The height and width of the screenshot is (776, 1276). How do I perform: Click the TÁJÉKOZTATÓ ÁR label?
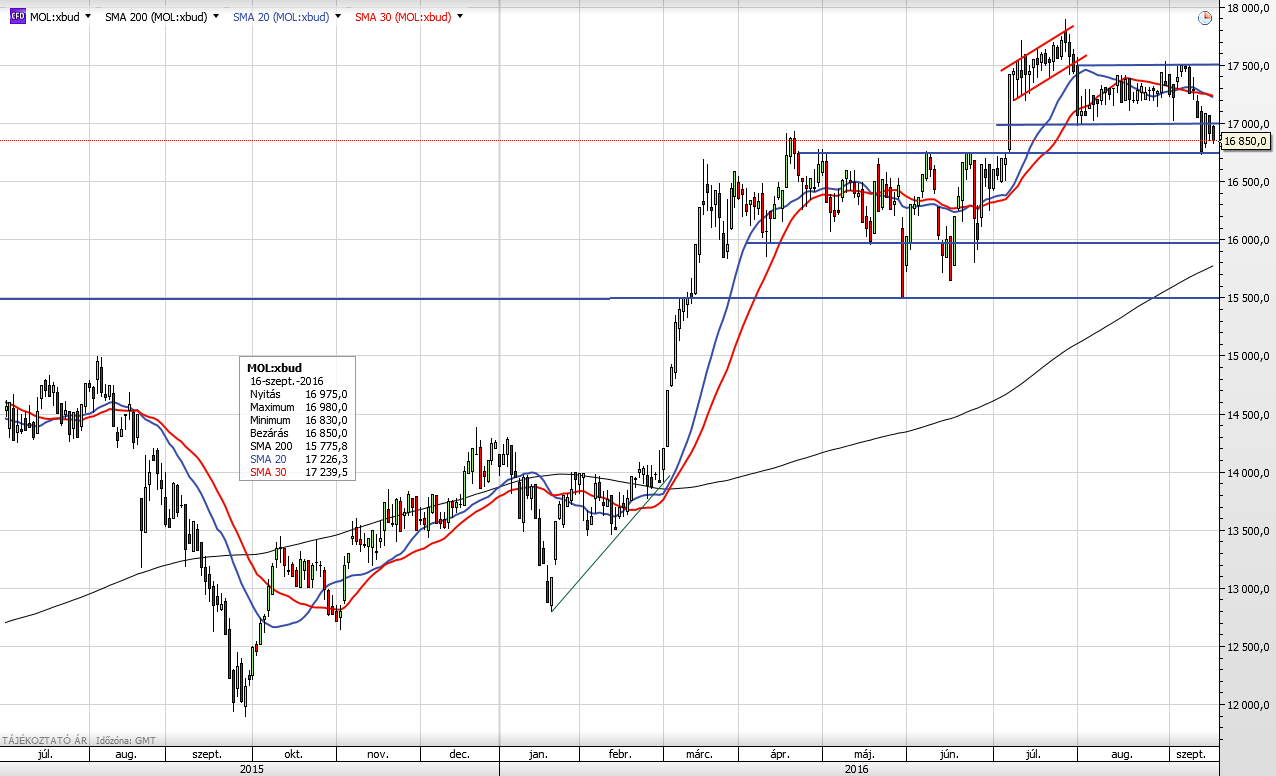pyautogui.click(x=44, y=740)
